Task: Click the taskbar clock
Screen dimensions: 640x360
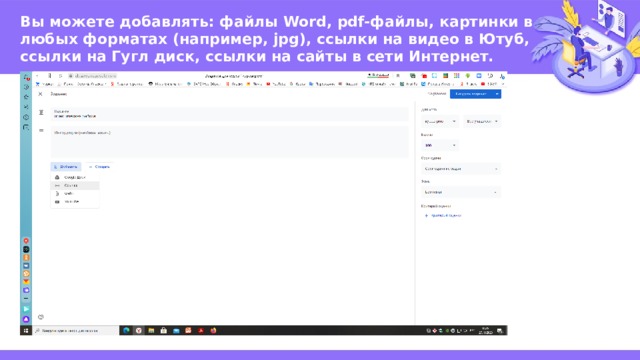Action: pyautogui.click(x=486, y=331)
